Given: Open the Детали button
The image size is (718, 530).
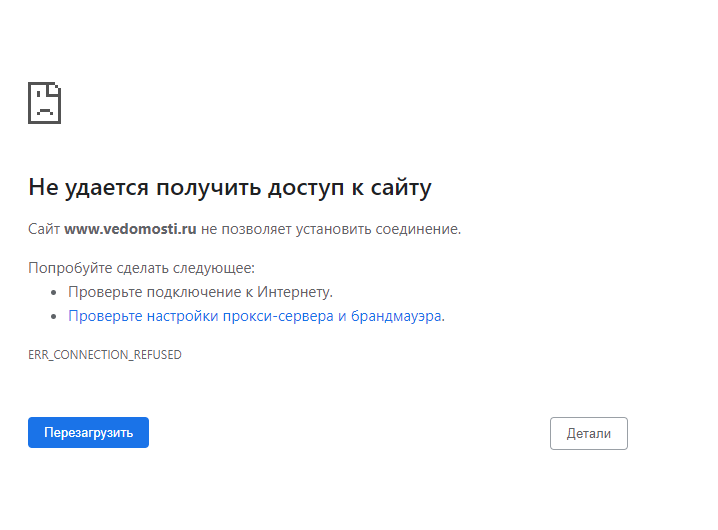Looking at the screenshot, I should click(x=588, y=433).
